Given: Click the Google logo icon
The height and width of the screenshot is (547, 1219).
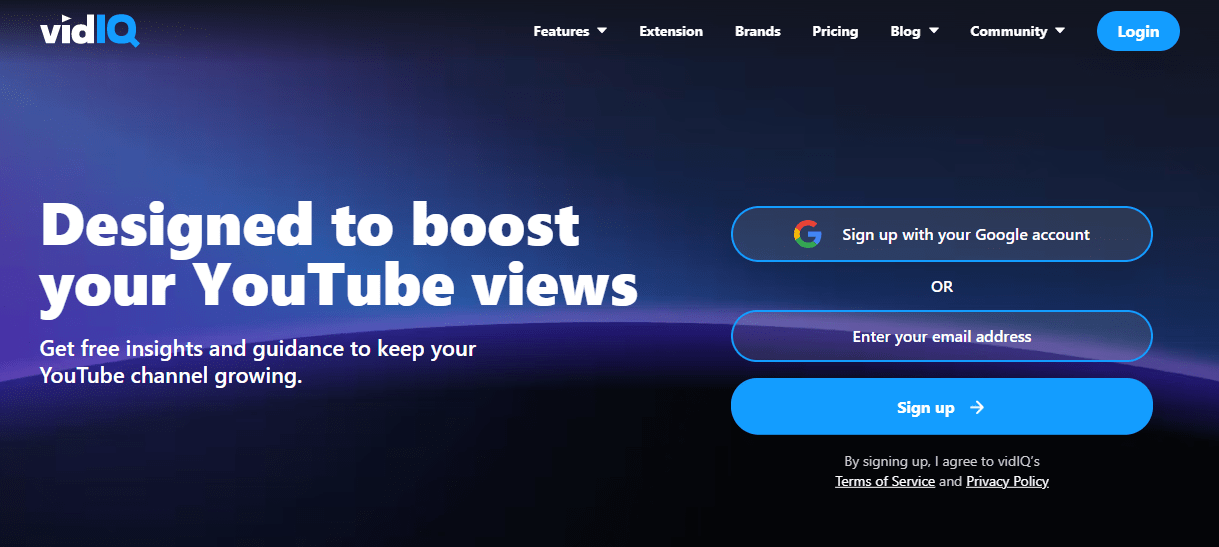Looking at the screenshot, I should [807, 235].
